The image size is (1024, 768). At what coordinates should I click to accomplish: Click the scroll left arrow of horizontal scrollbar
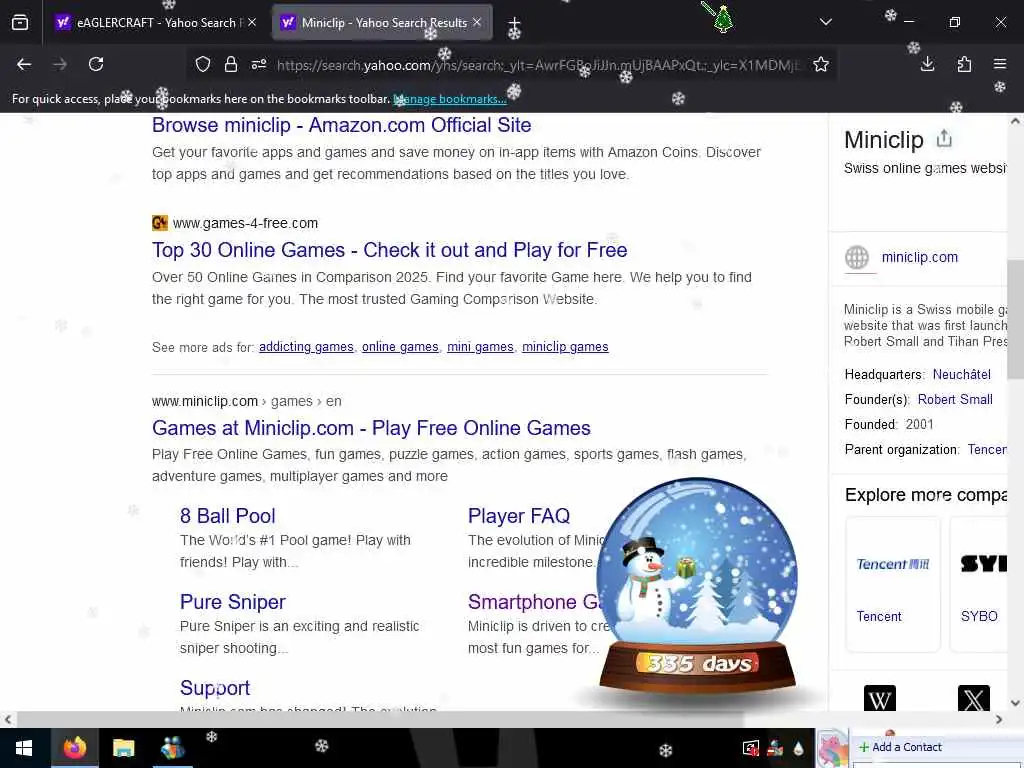click(x=7, y=719)
